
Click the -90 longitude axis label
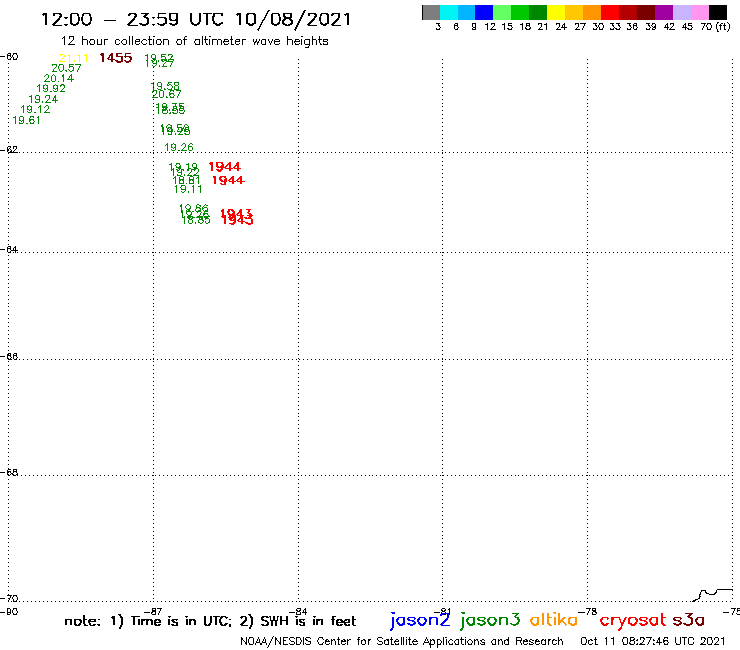click(x=9, y=612)
